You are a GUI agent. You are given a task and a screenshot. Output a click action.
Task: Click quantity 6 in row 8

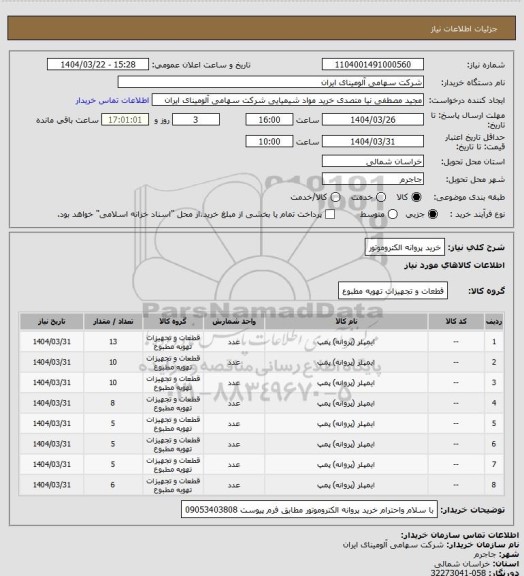(113, 485)
